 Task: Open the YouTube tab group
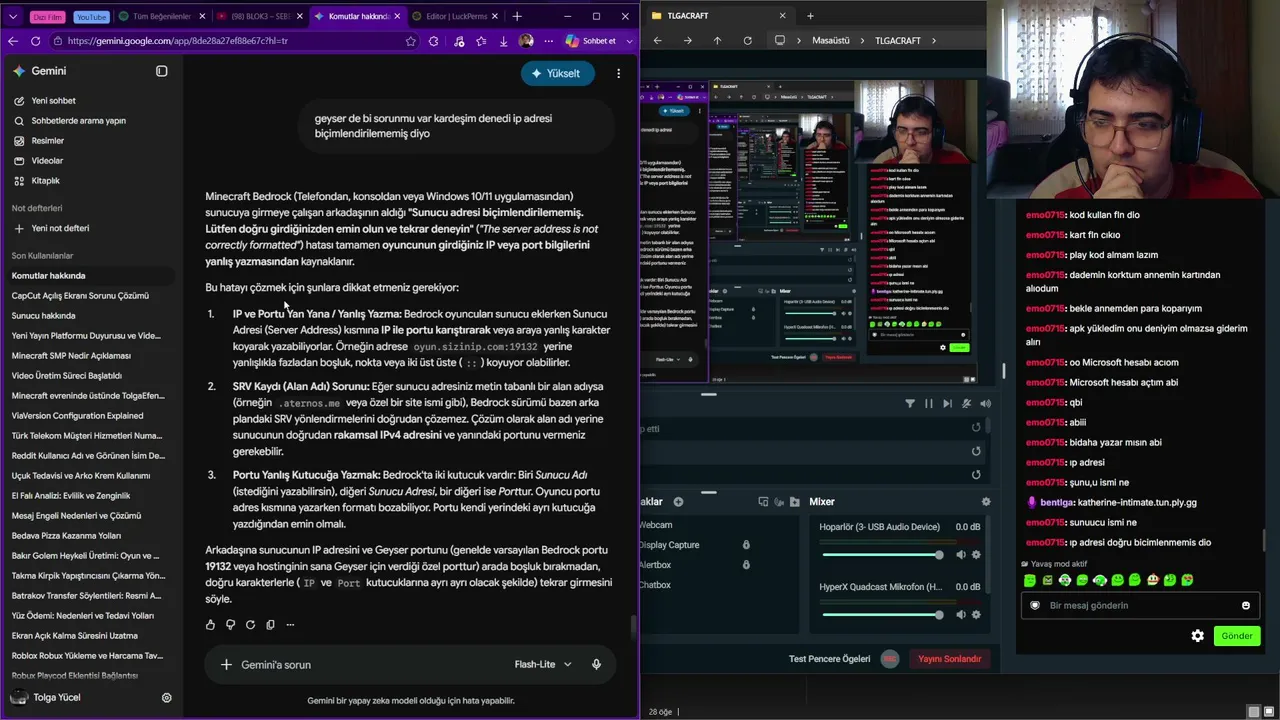tap(91, 17)
